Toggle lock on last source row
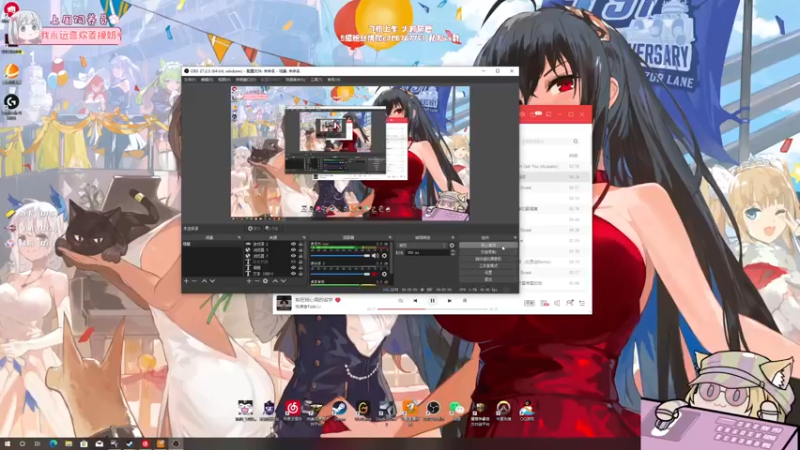 [x=301, y=273]
